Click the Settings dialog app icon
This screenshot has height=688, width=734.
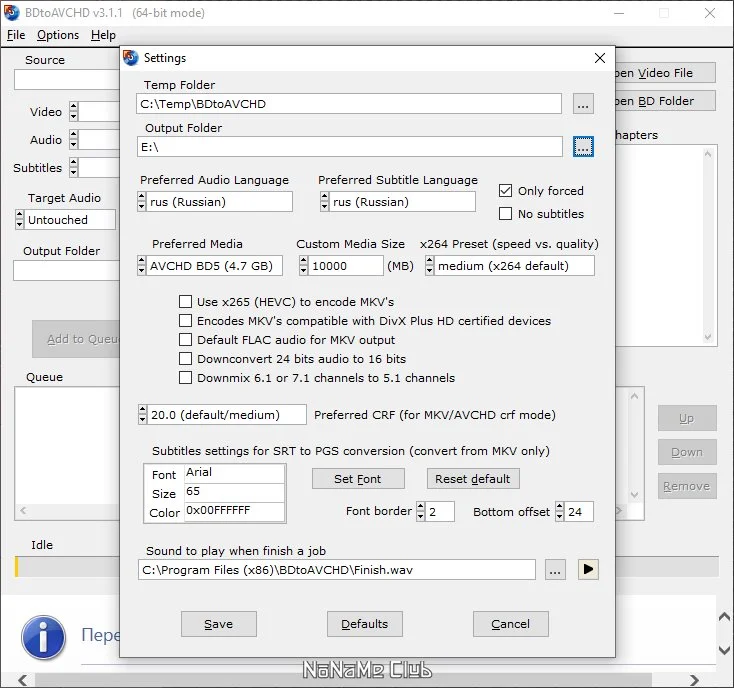[x=131, y=58]
